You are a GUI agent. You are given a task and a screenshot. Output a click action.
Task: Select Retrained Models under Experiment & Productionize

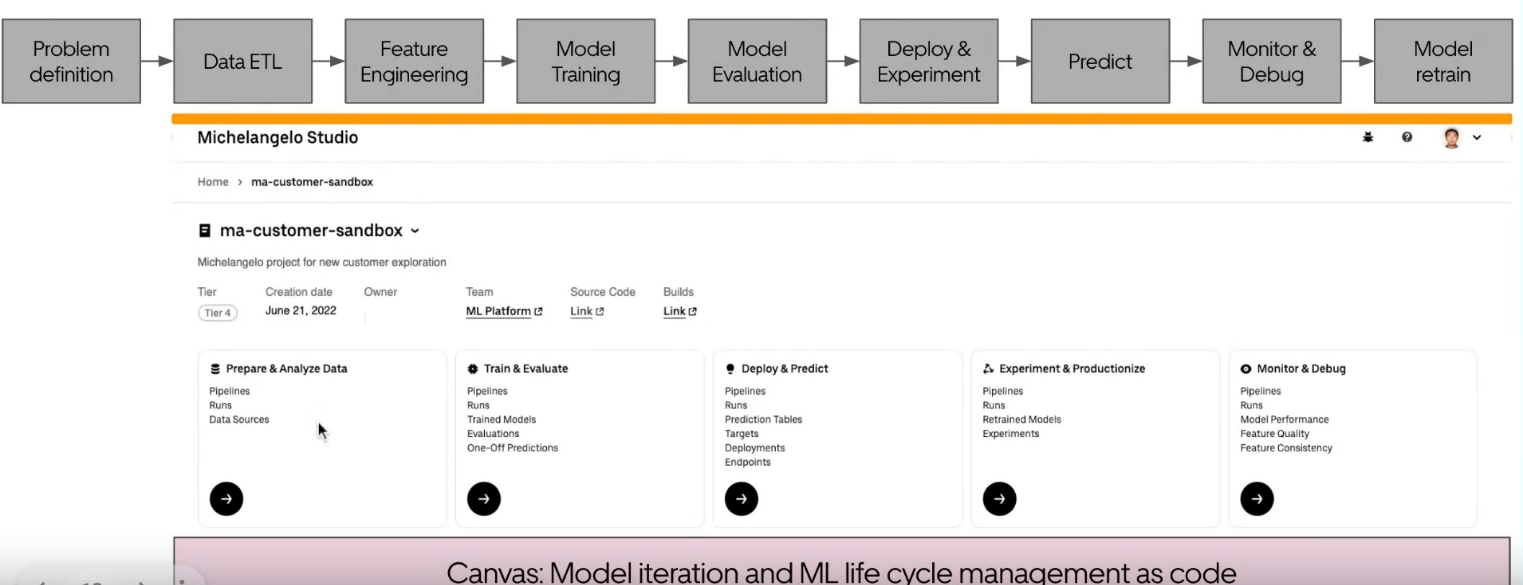[x=1021, y=420]
